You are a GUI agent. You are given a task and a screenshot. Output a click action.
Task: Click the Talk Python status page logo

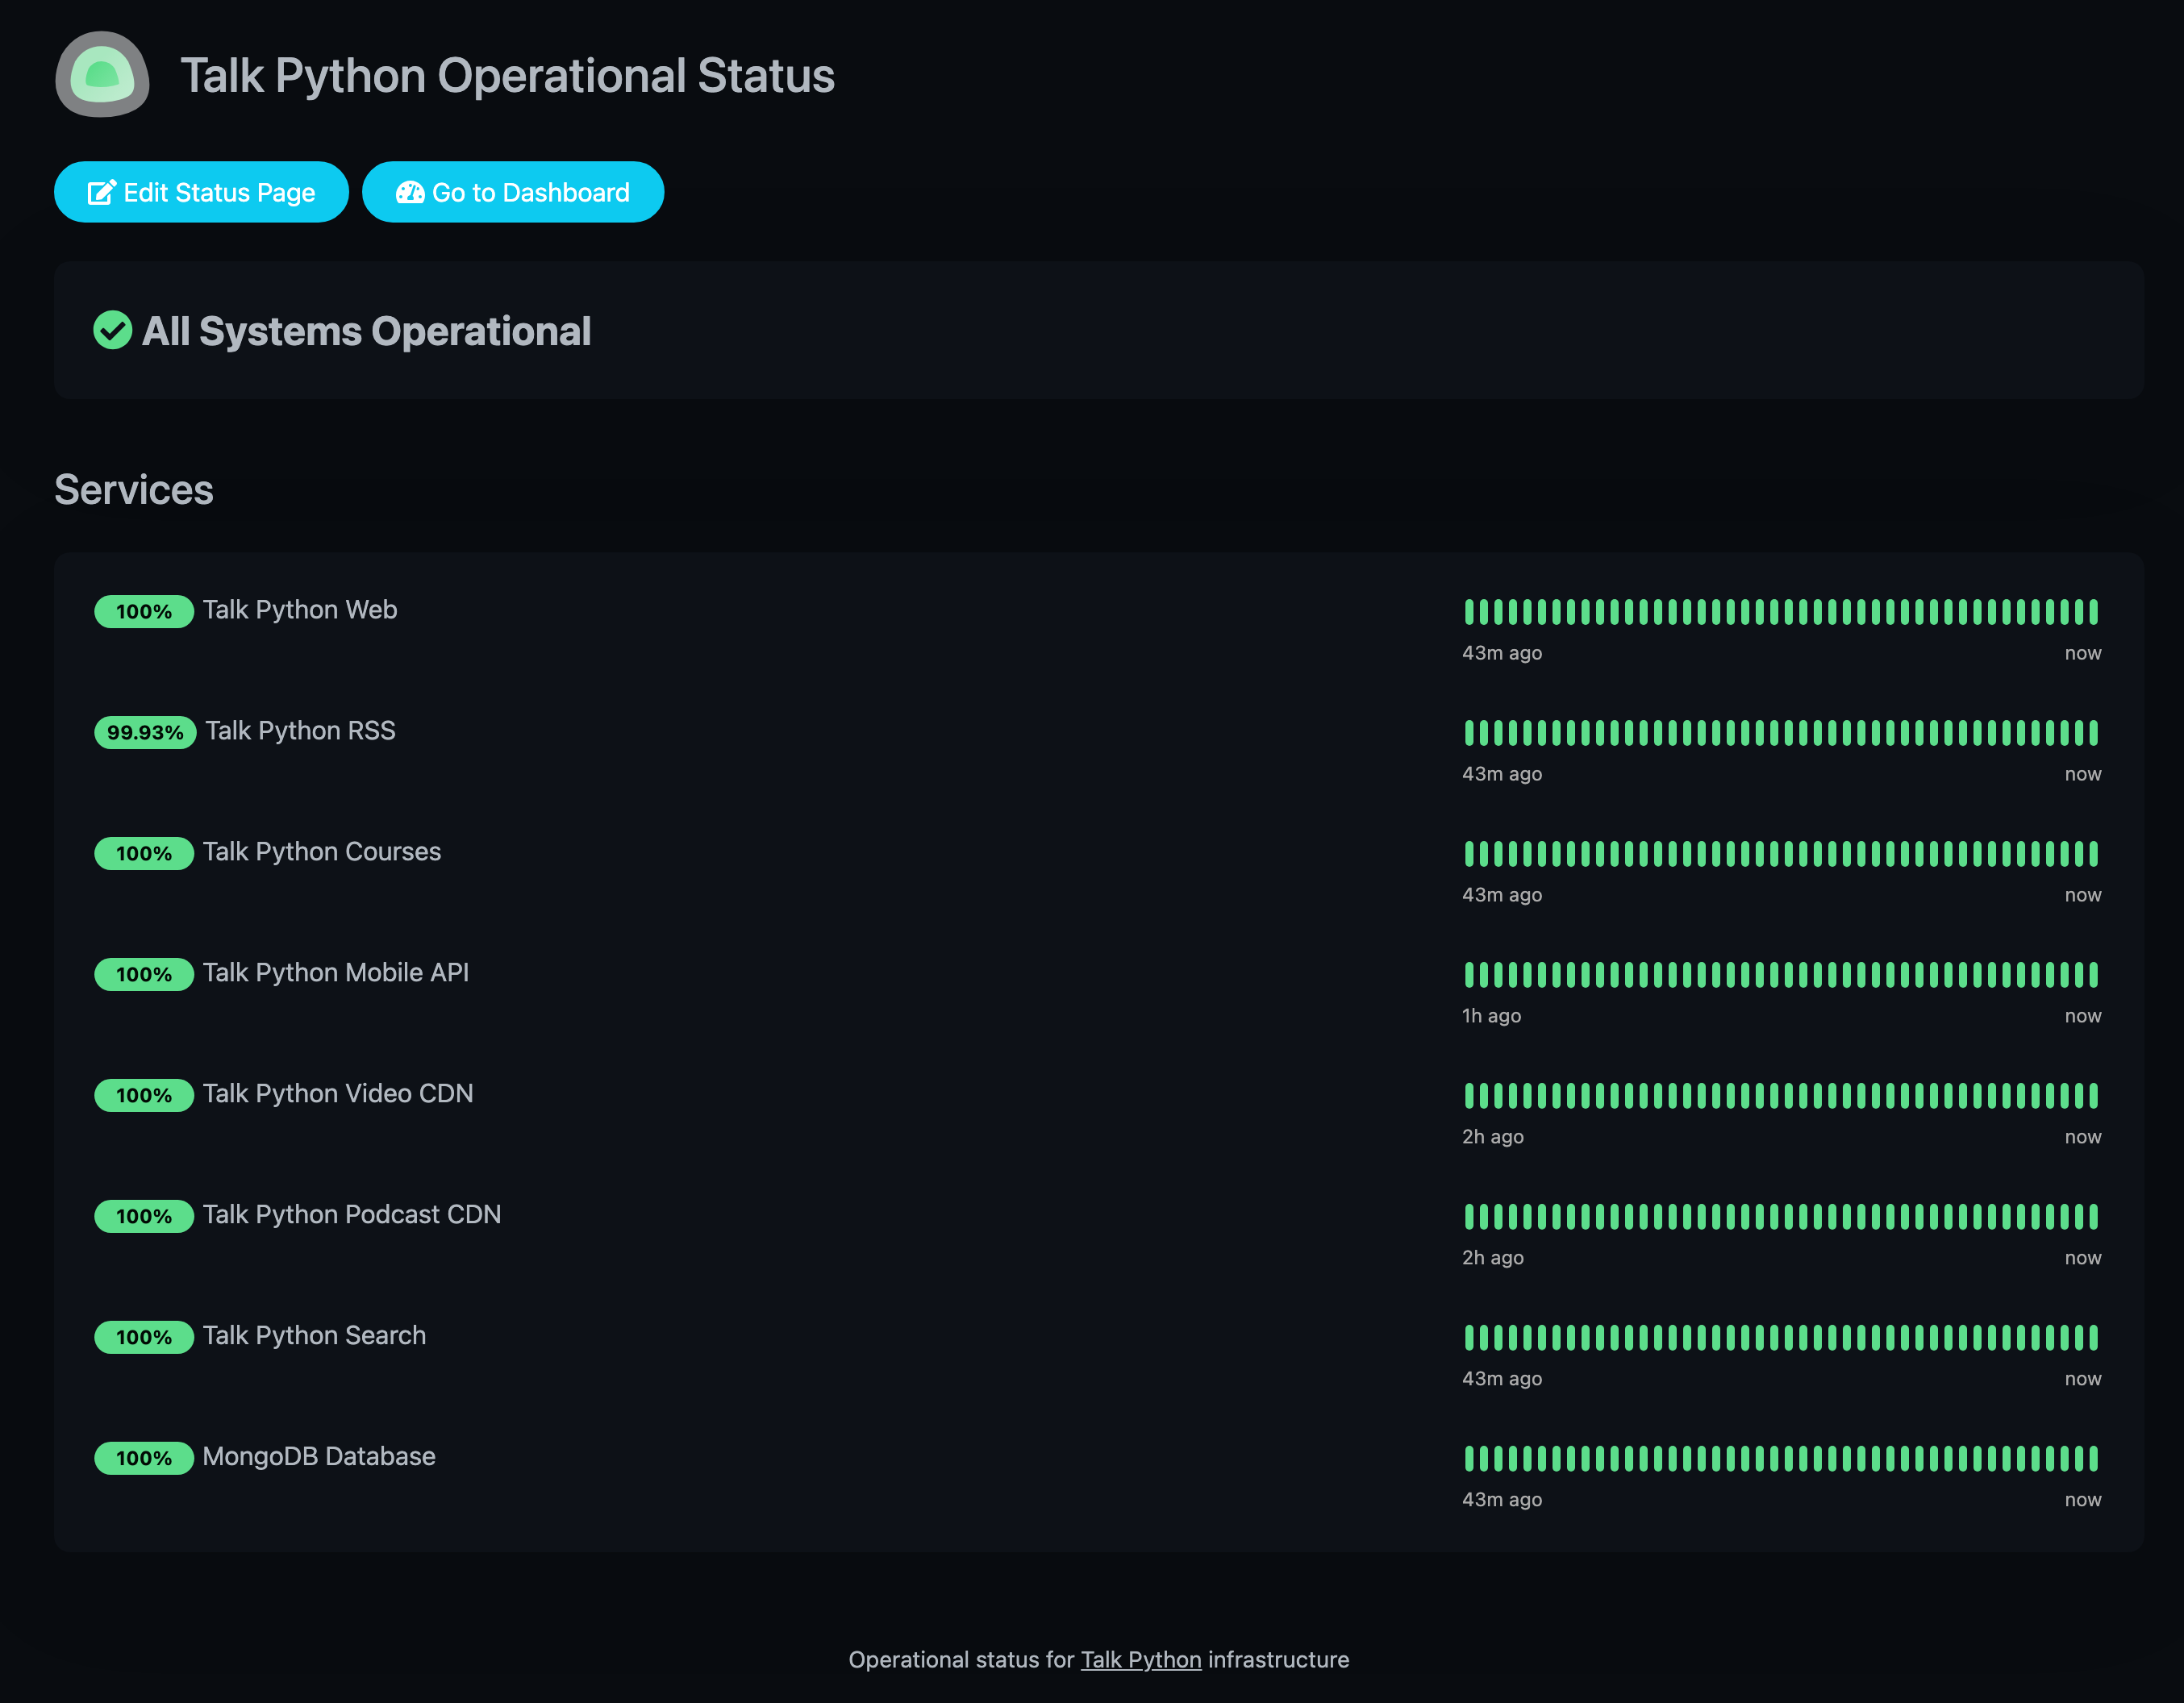click(x=102, y=74)
